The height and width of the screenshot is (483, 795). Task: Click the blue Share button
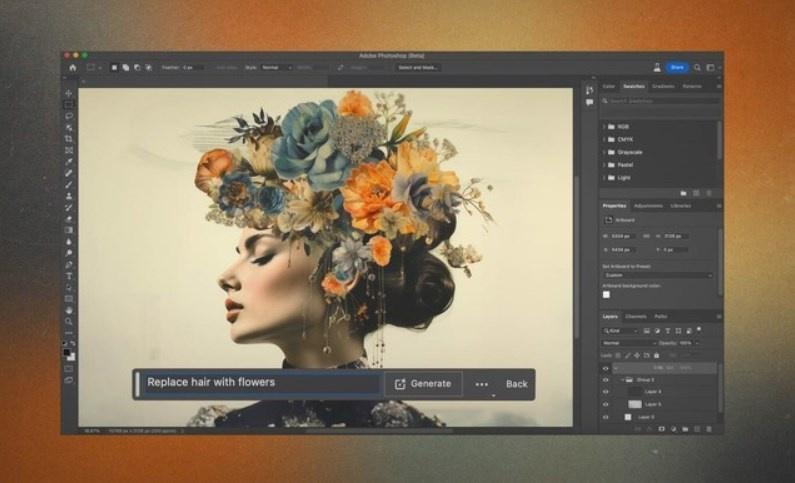click(677, 67)
